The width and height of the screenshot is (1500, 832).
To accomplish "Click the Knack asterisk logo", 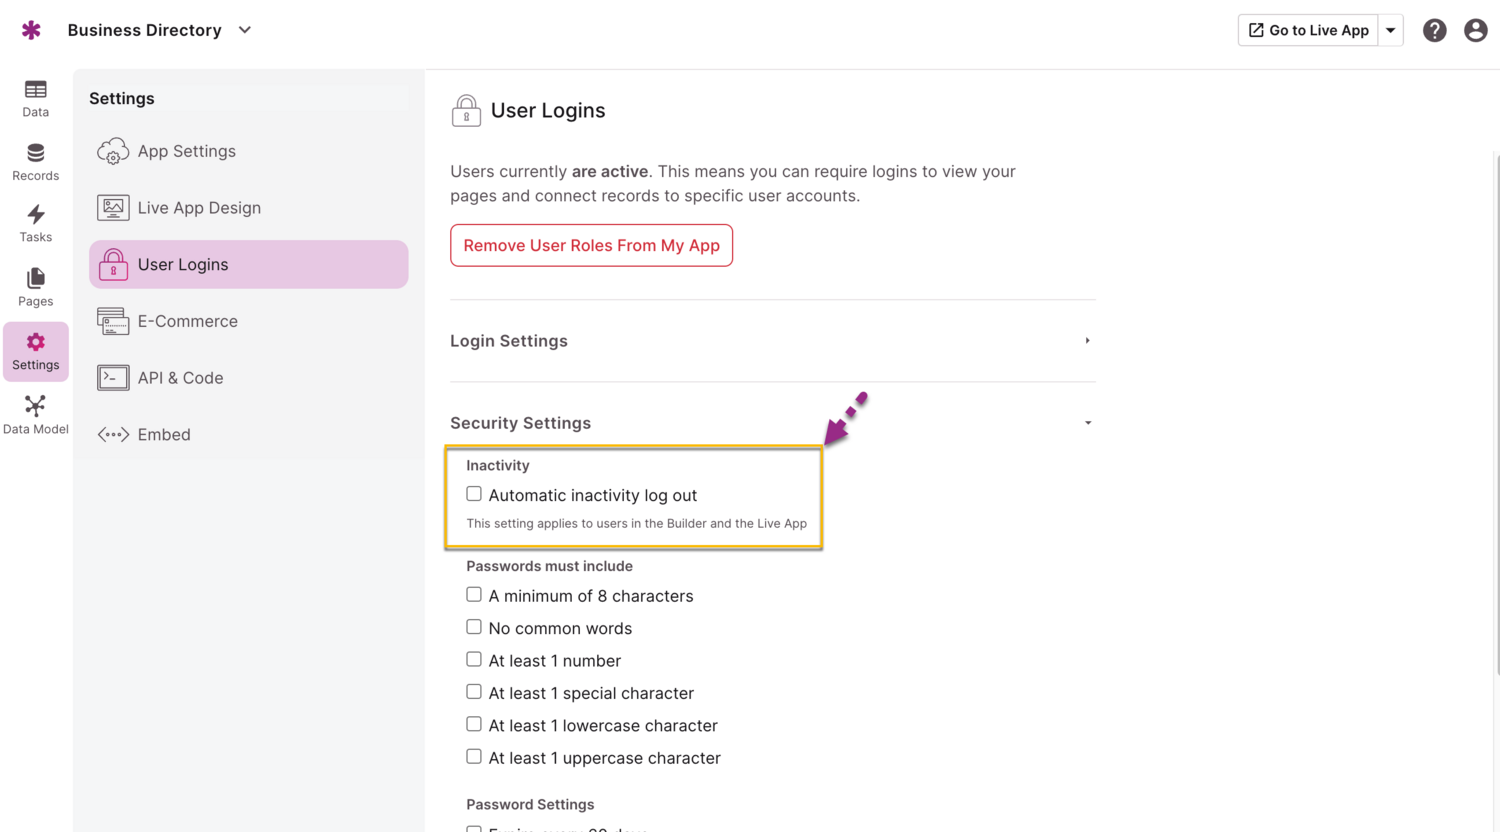I will coord(31,29).
